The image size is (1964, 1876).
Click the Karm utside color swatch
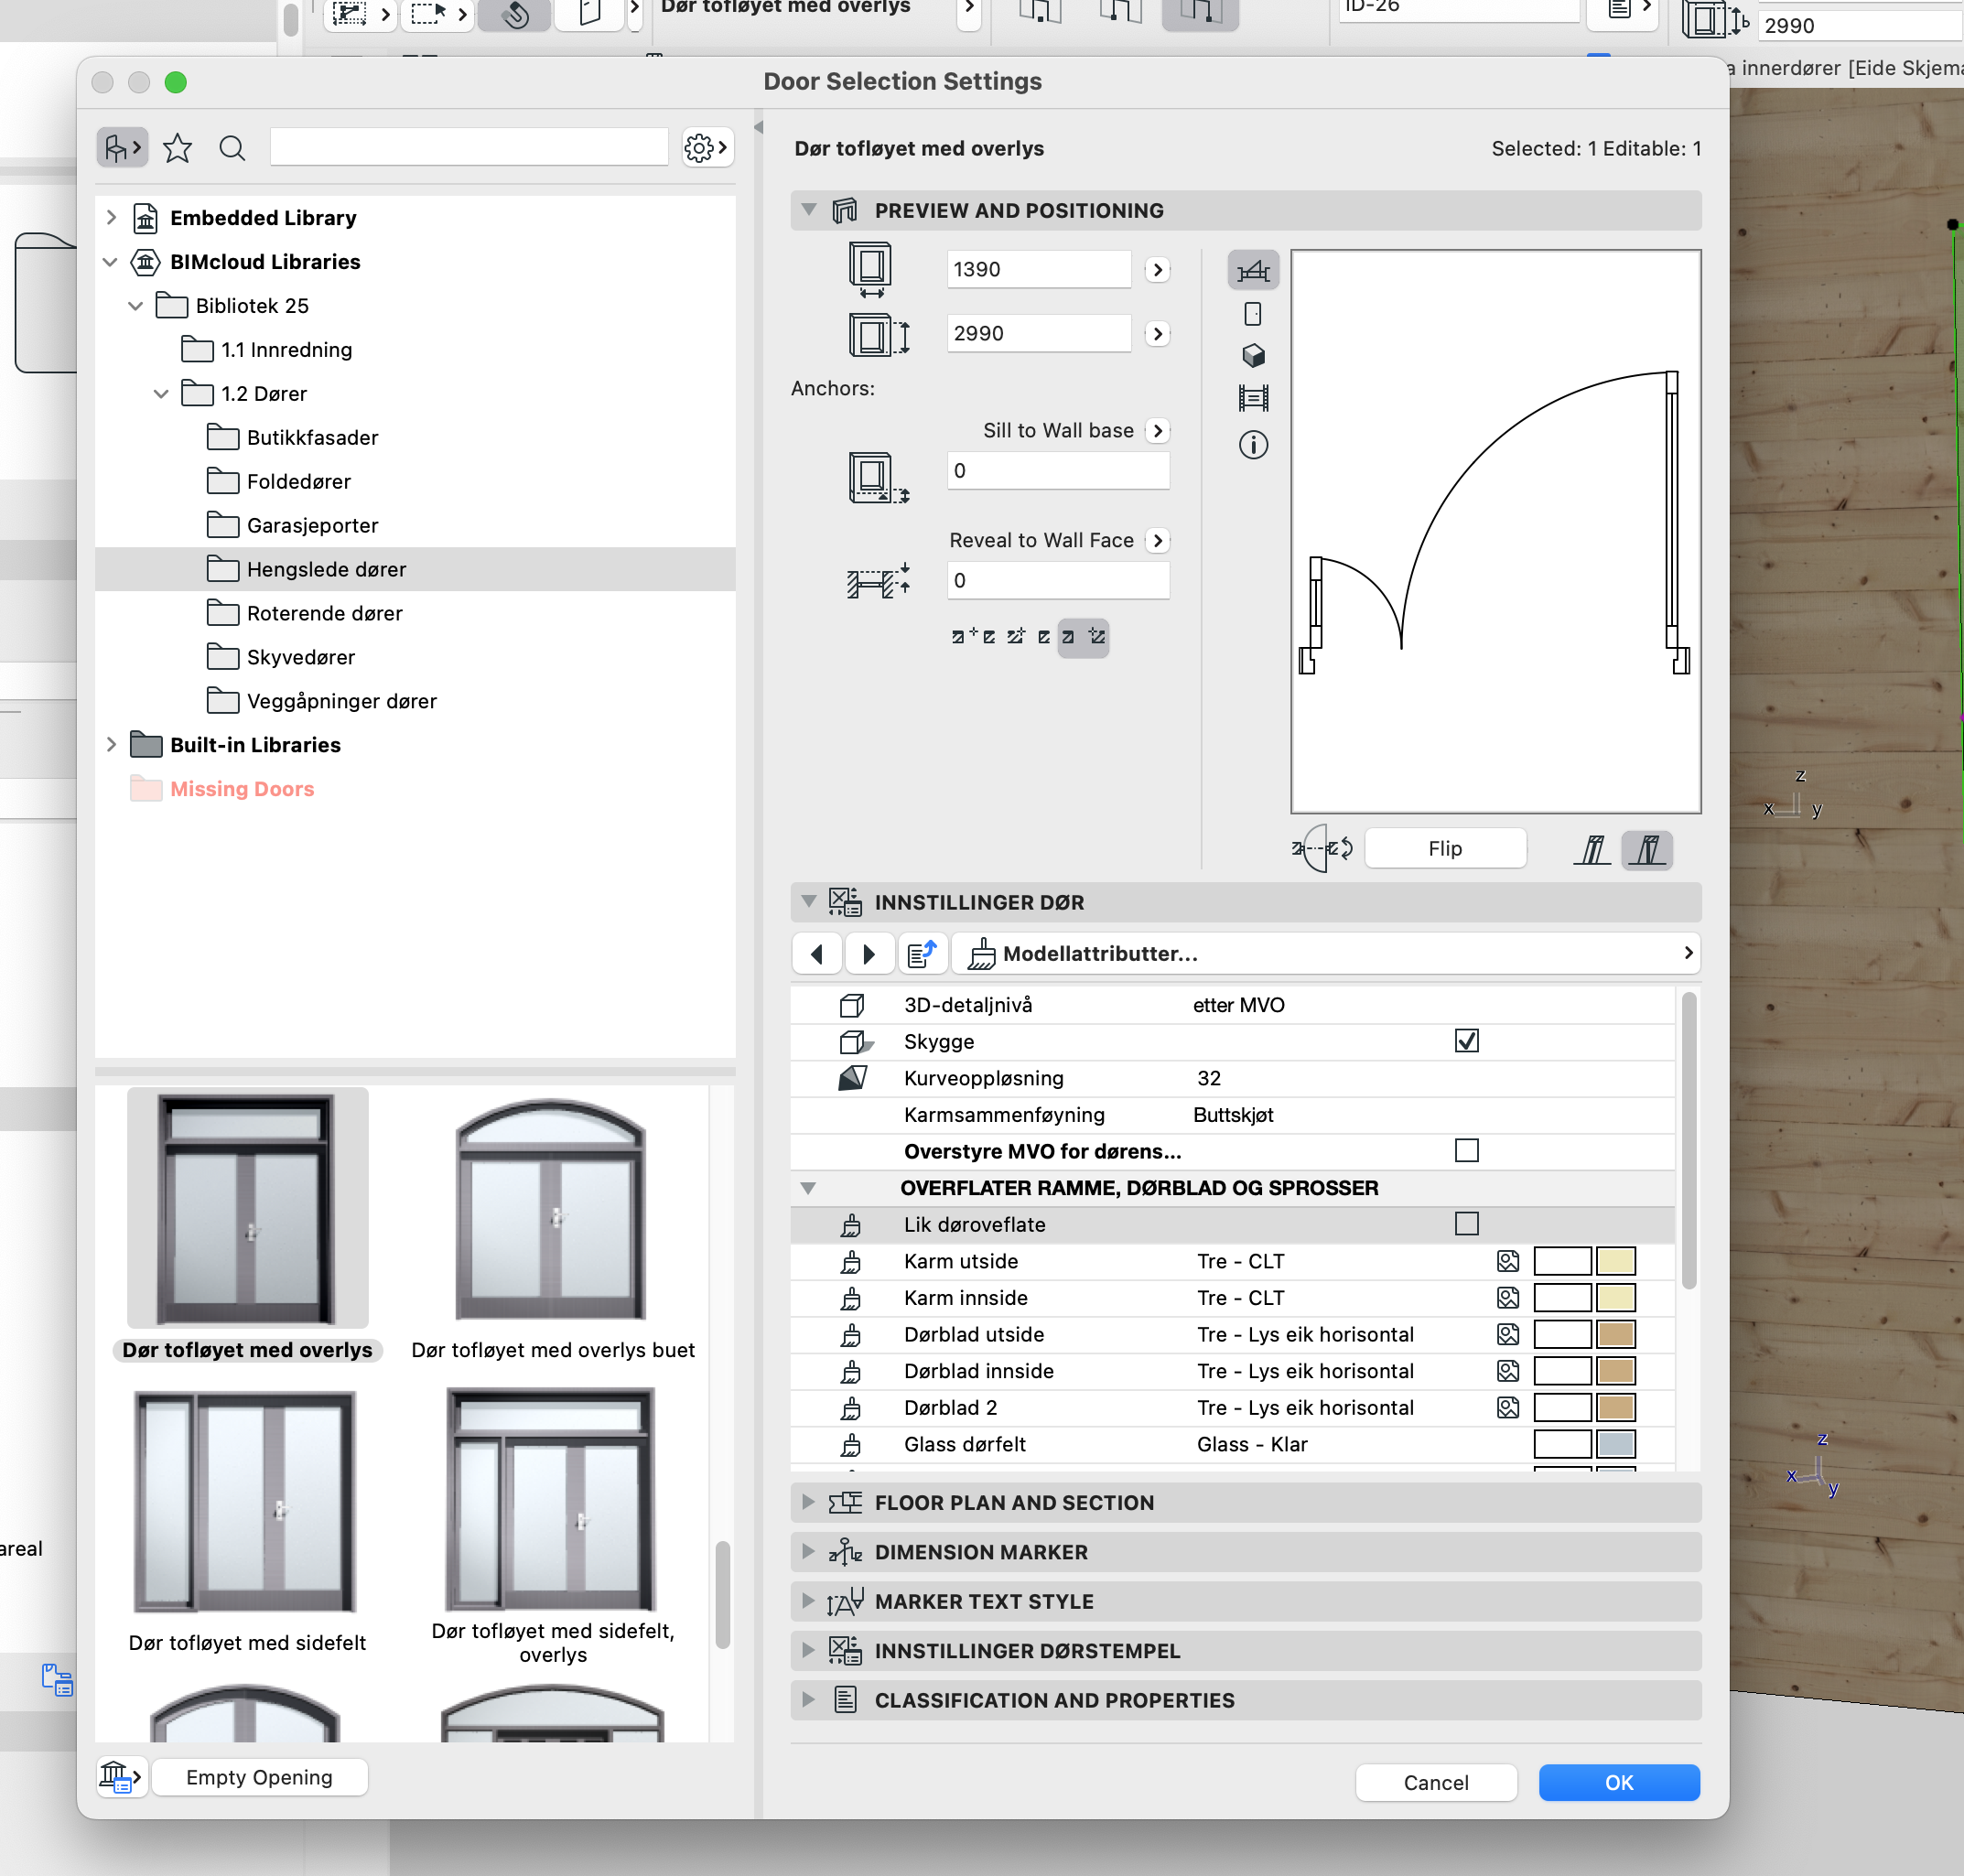coord(1615,1261)
